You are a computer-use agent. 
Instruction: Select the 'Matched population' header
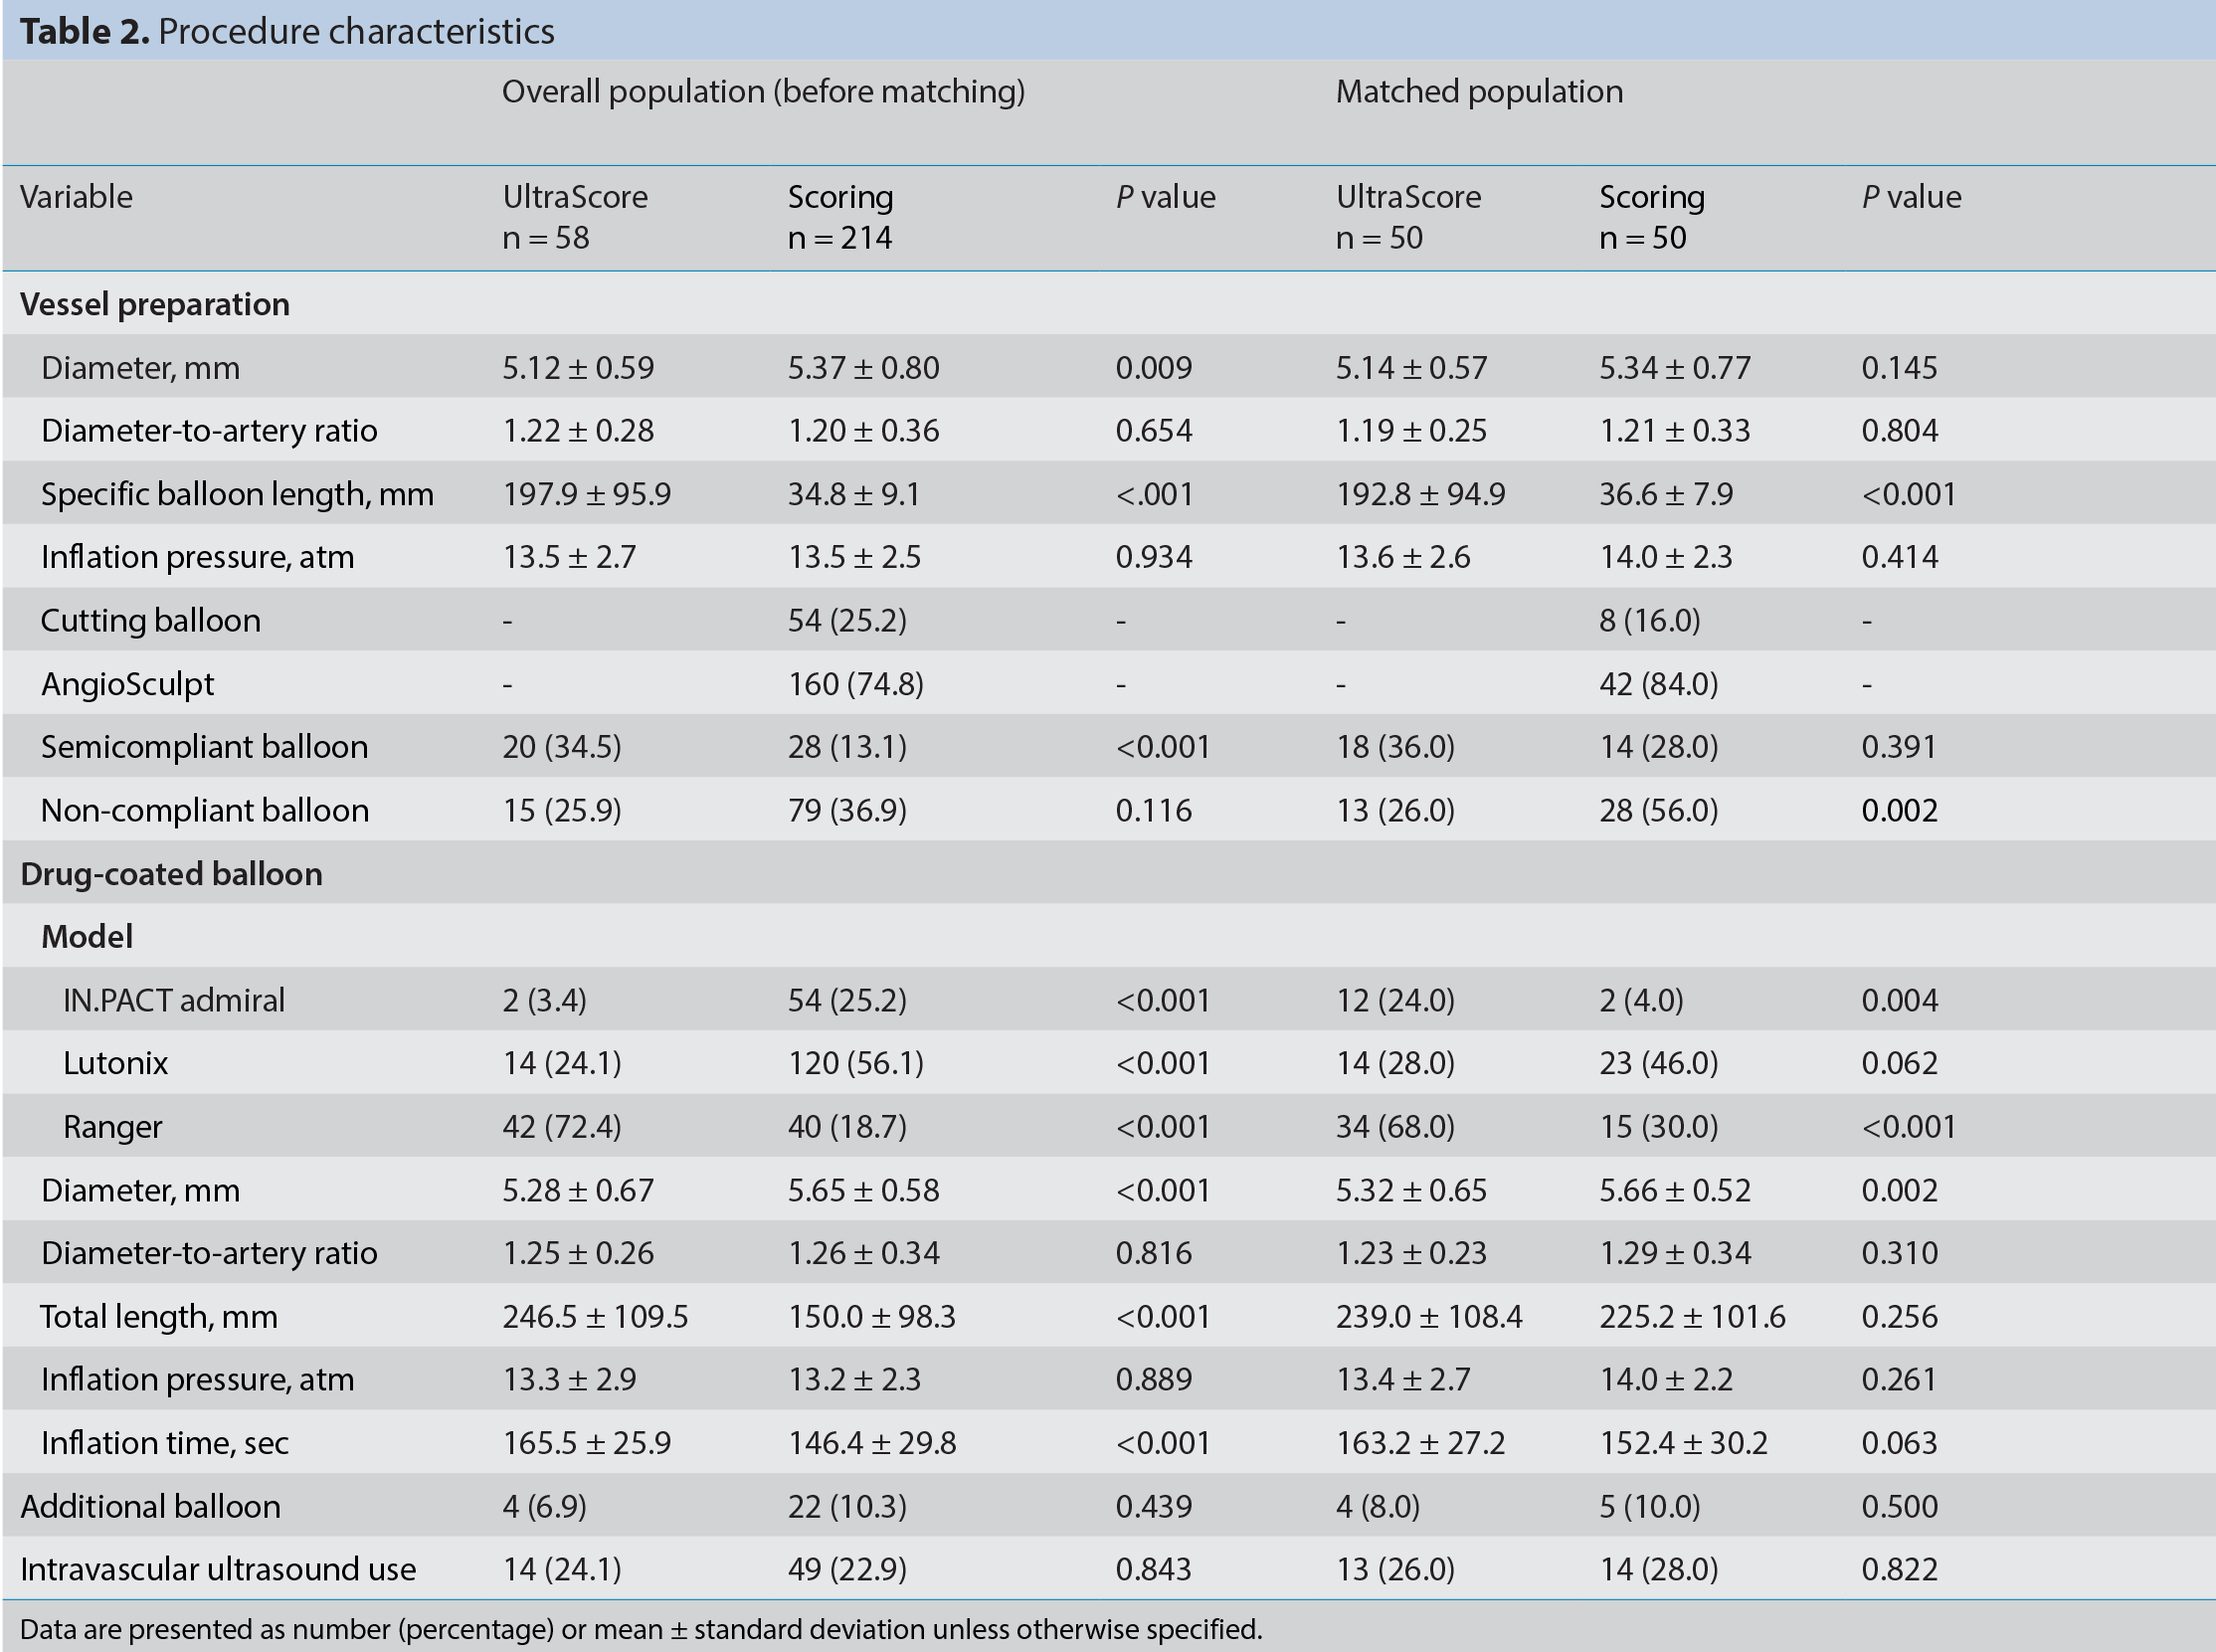[1479, 92]
